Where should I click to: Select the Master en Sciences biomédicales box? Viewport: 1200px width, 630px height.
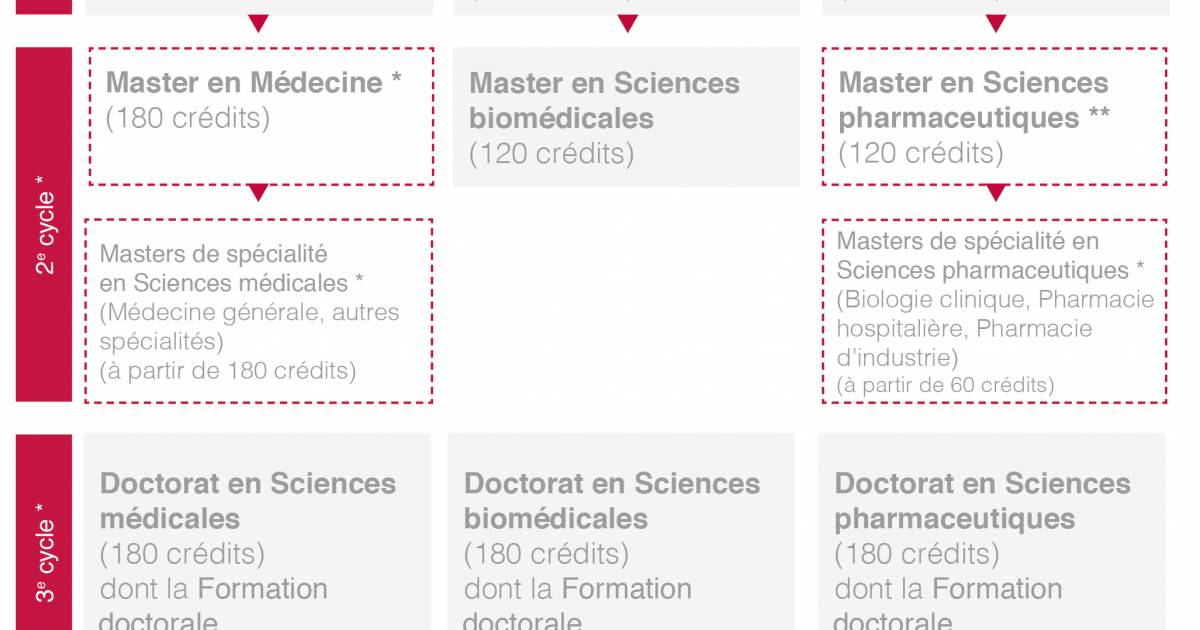627,116
